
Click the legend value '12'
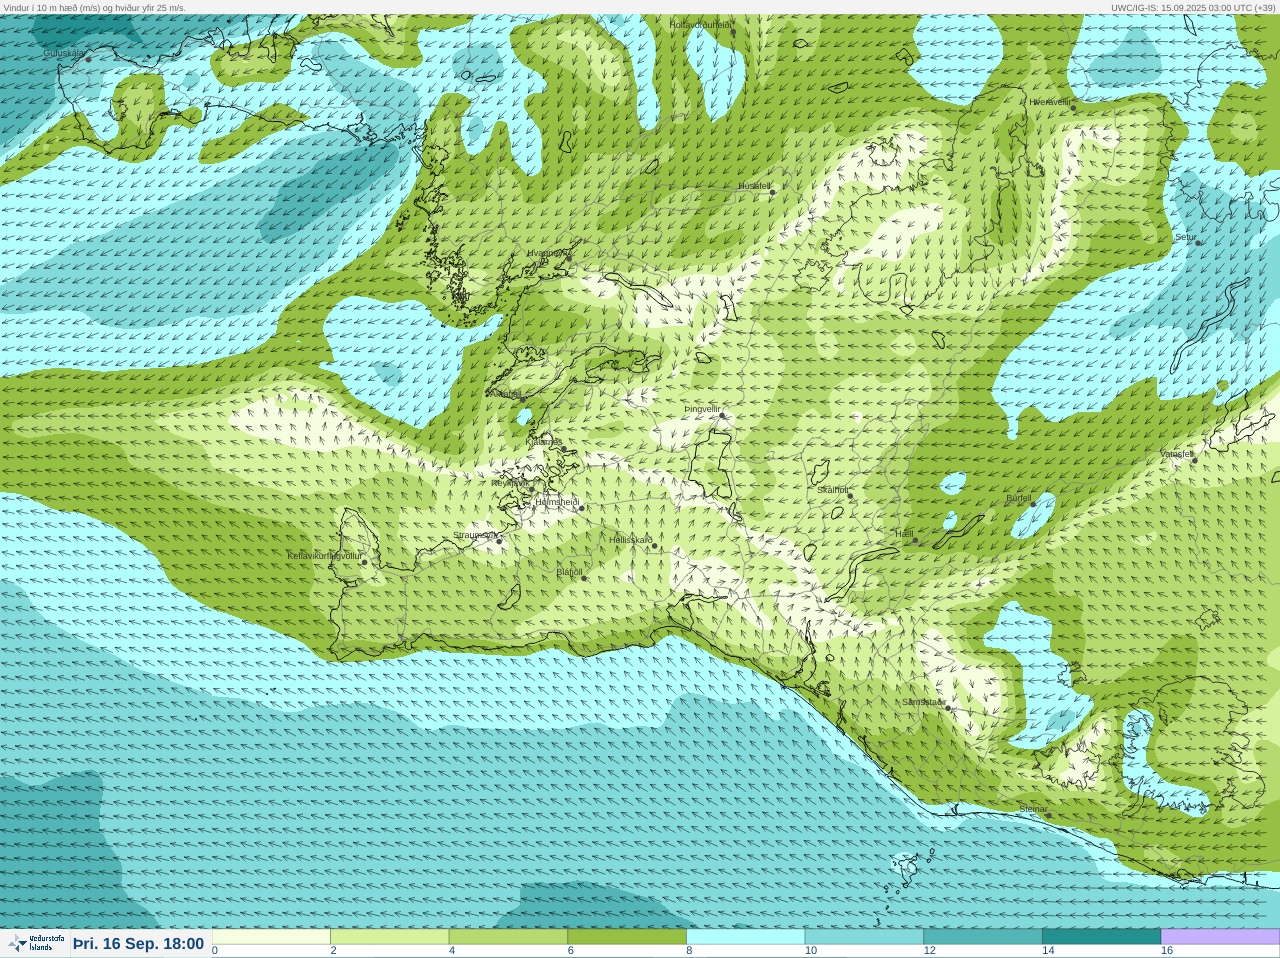(x=929, y=951)
